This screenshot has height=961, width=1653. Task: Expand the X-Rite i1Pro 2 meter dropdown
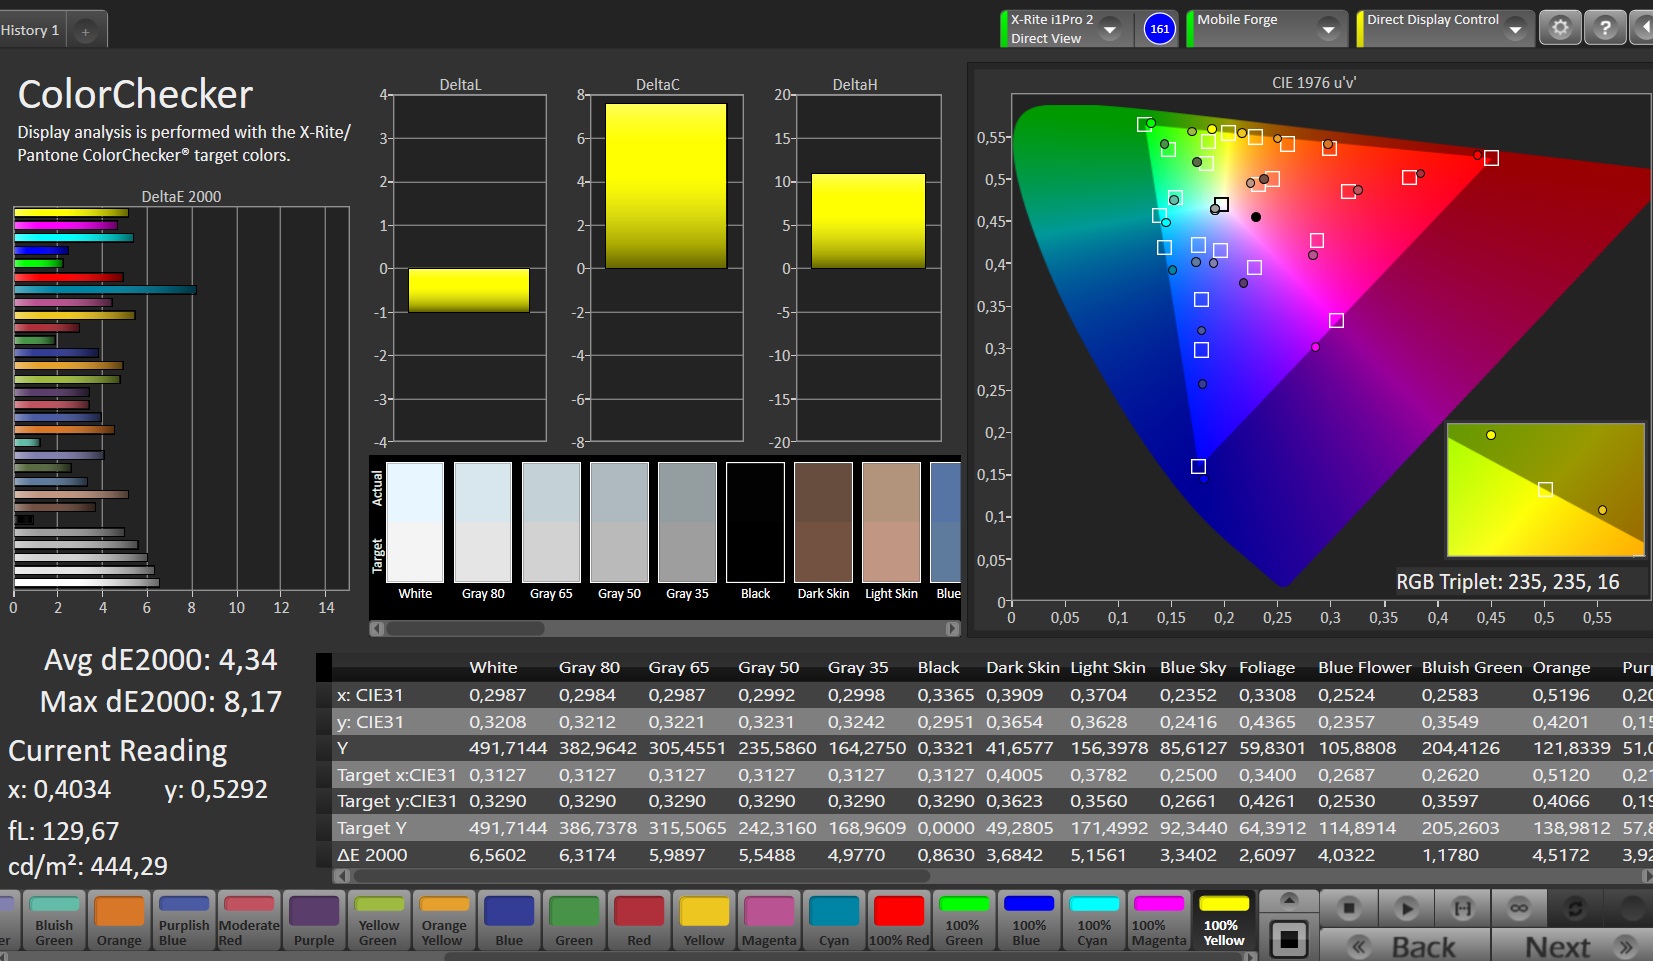[x=1110, y=30]
